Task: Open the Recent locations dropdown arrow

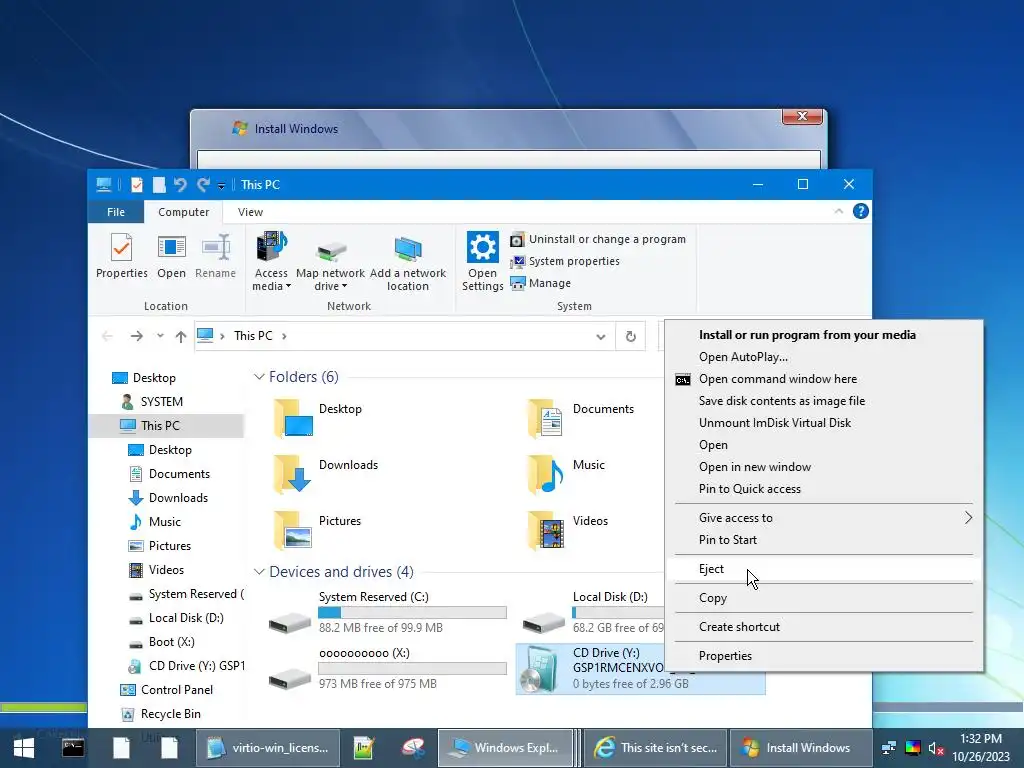Action: pyautogui.click(x=160, y=336)
